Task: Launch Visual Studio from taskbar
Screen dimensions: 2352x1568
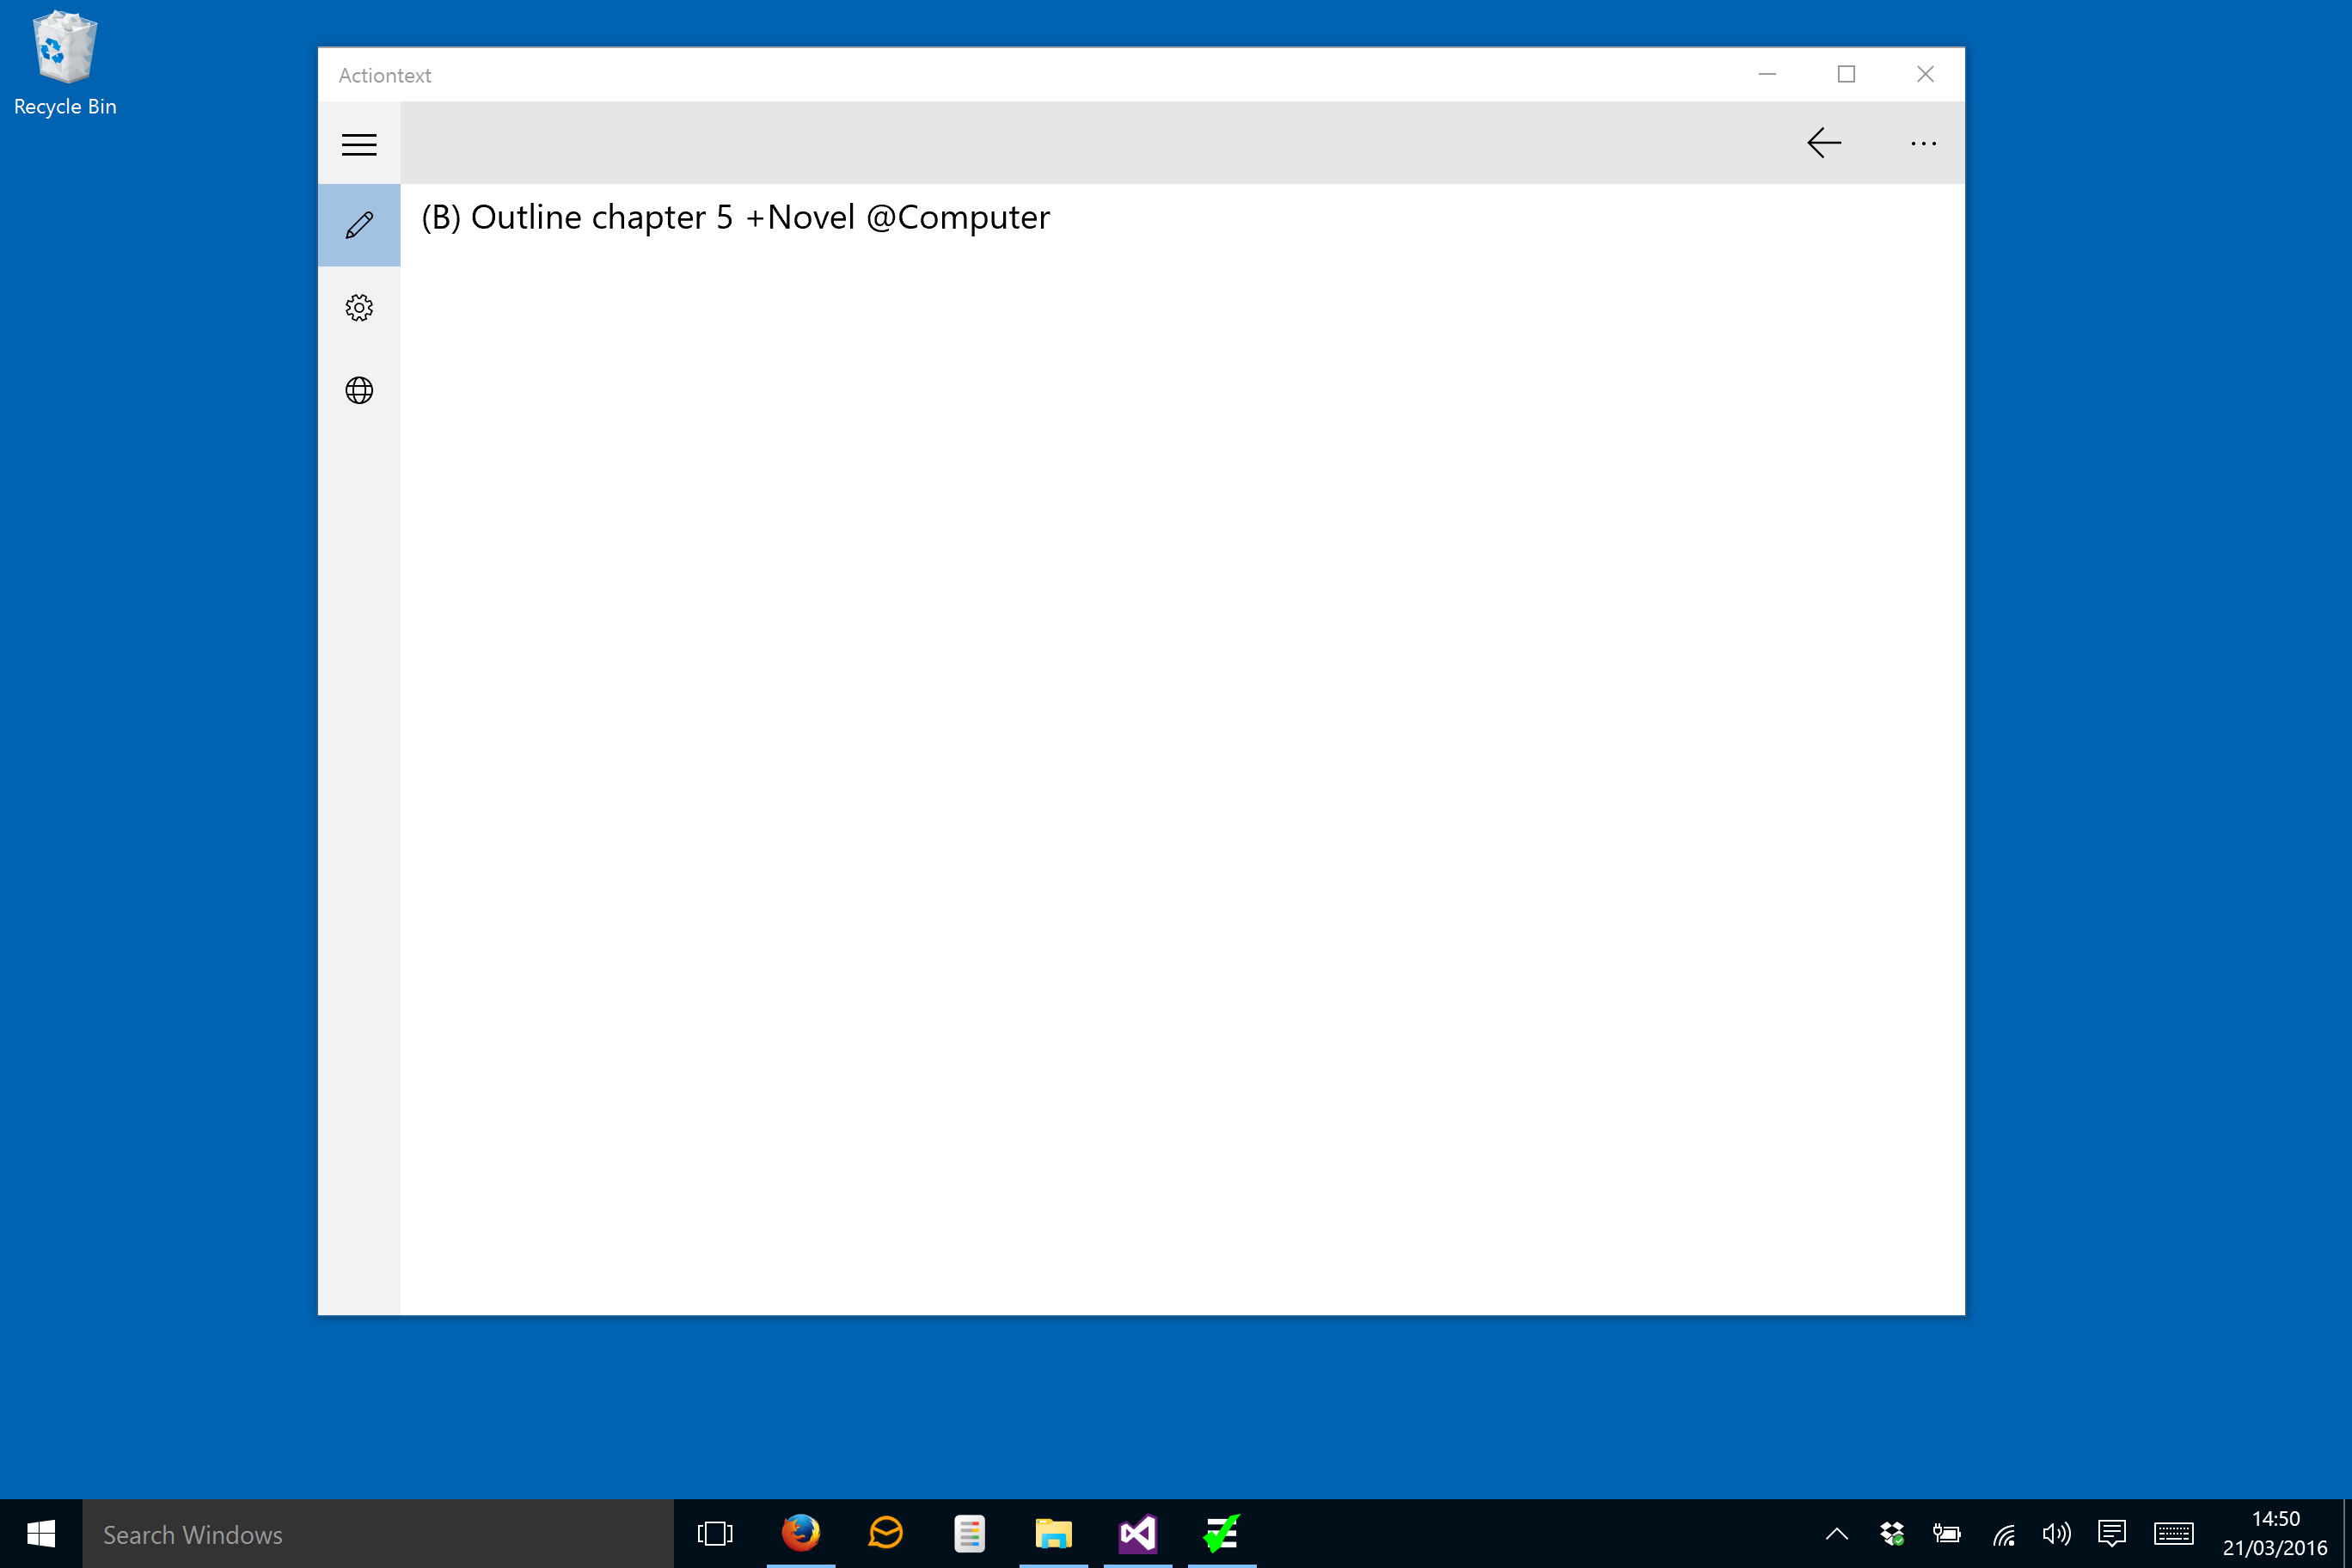Action: [1137, 1533]
